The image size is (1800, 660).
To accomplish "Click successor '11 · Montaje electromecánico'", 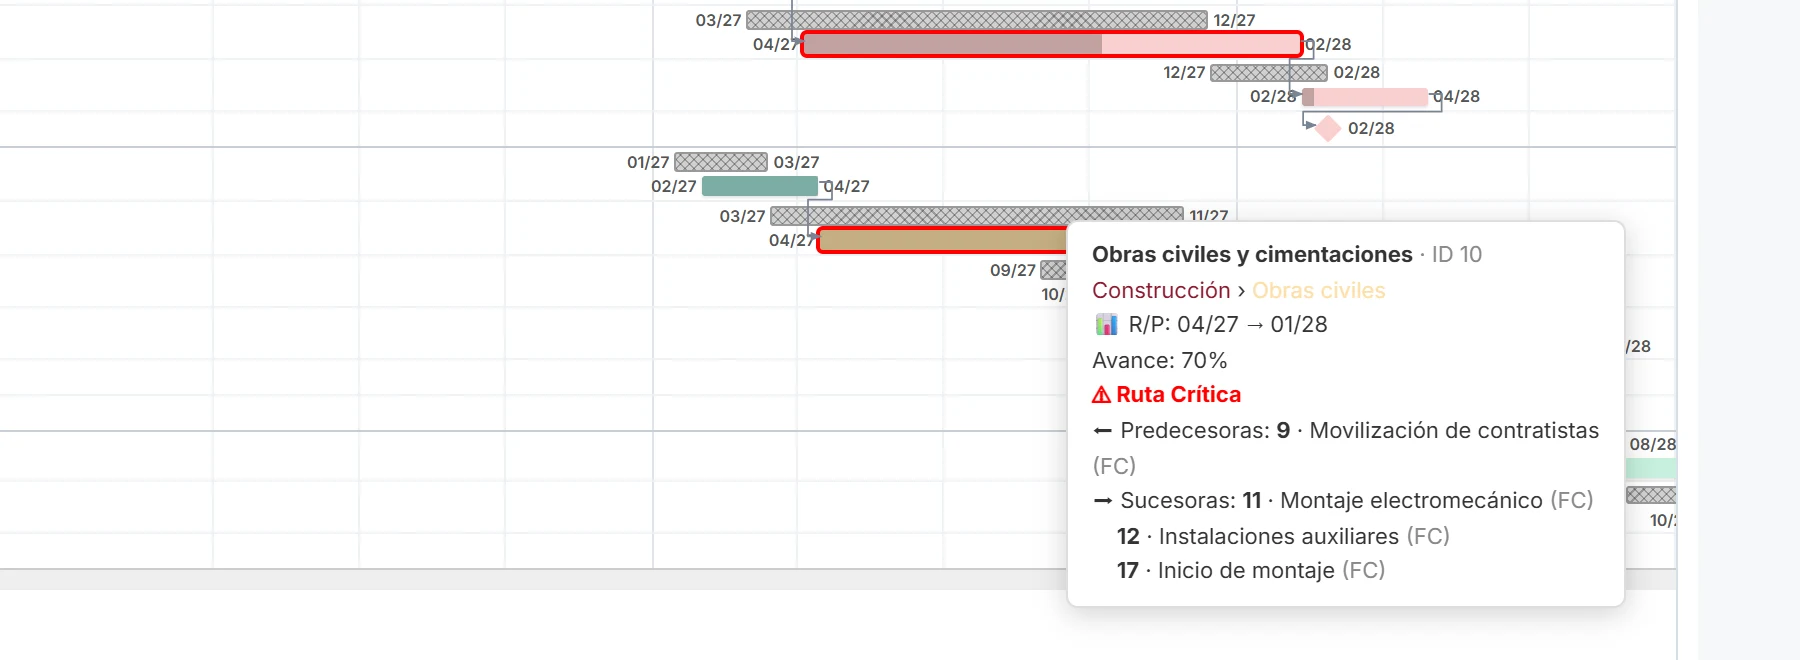I will click(1392, 501).
